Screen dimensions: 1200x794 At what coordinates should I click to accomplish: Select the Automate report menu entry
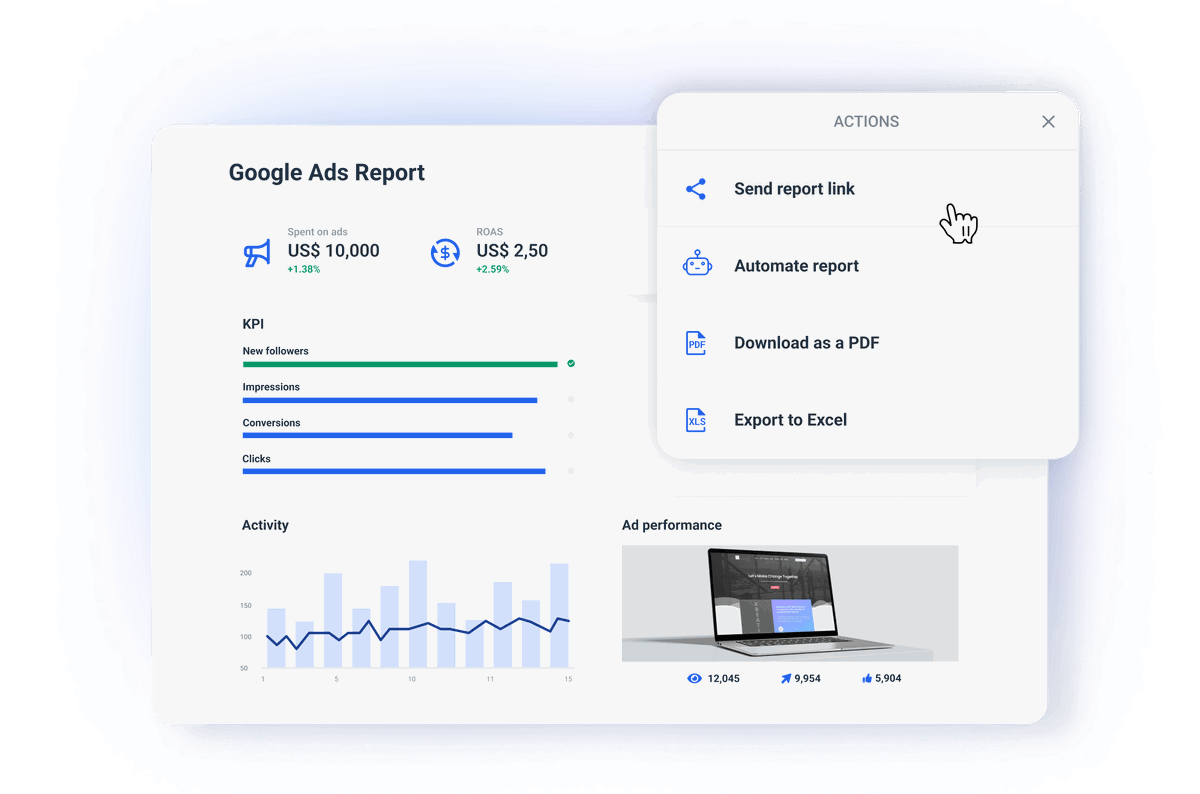point(797,265)
